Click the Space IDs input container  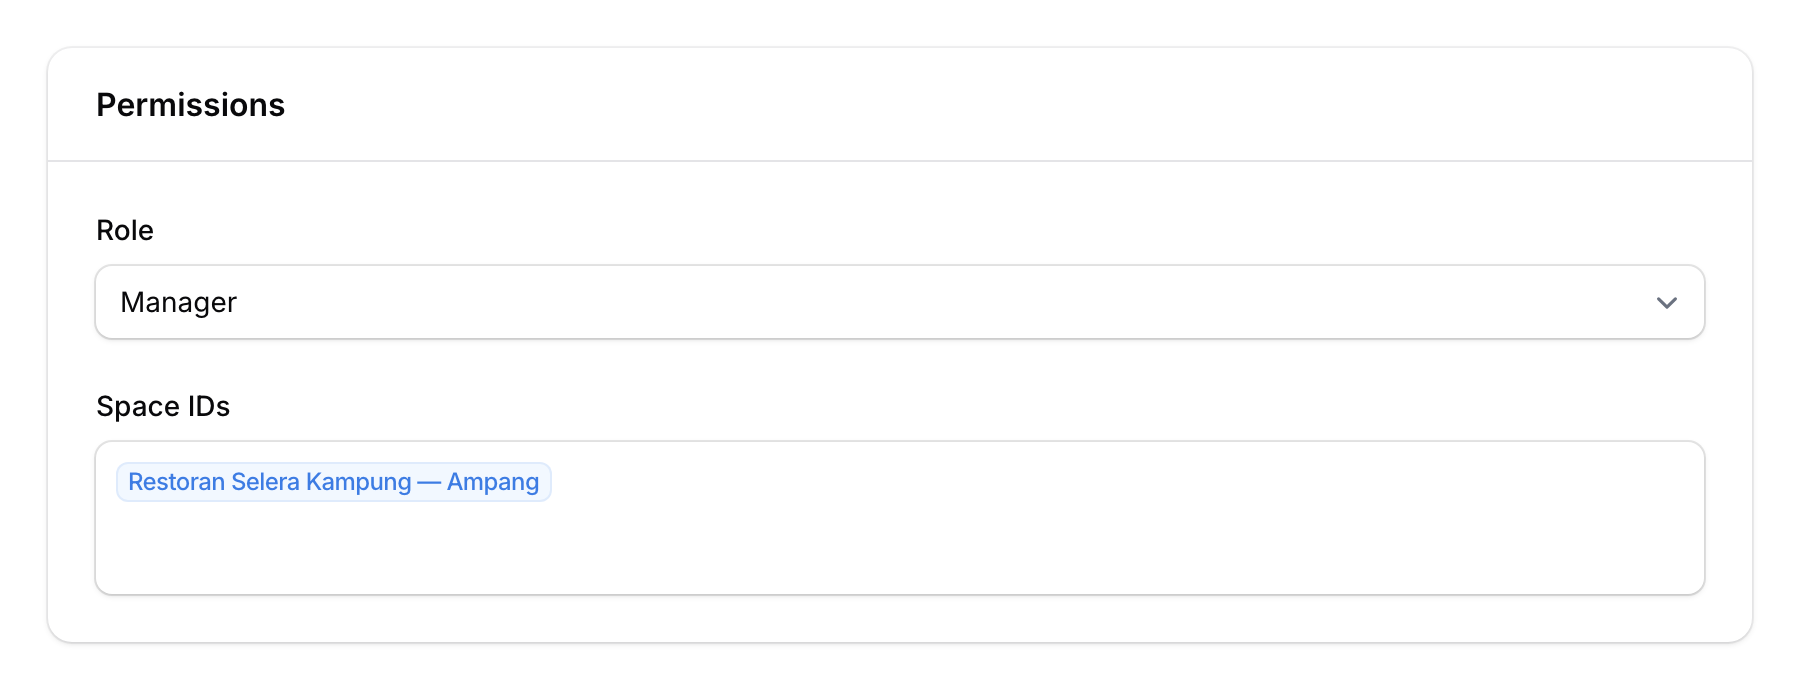pos(900,517)
